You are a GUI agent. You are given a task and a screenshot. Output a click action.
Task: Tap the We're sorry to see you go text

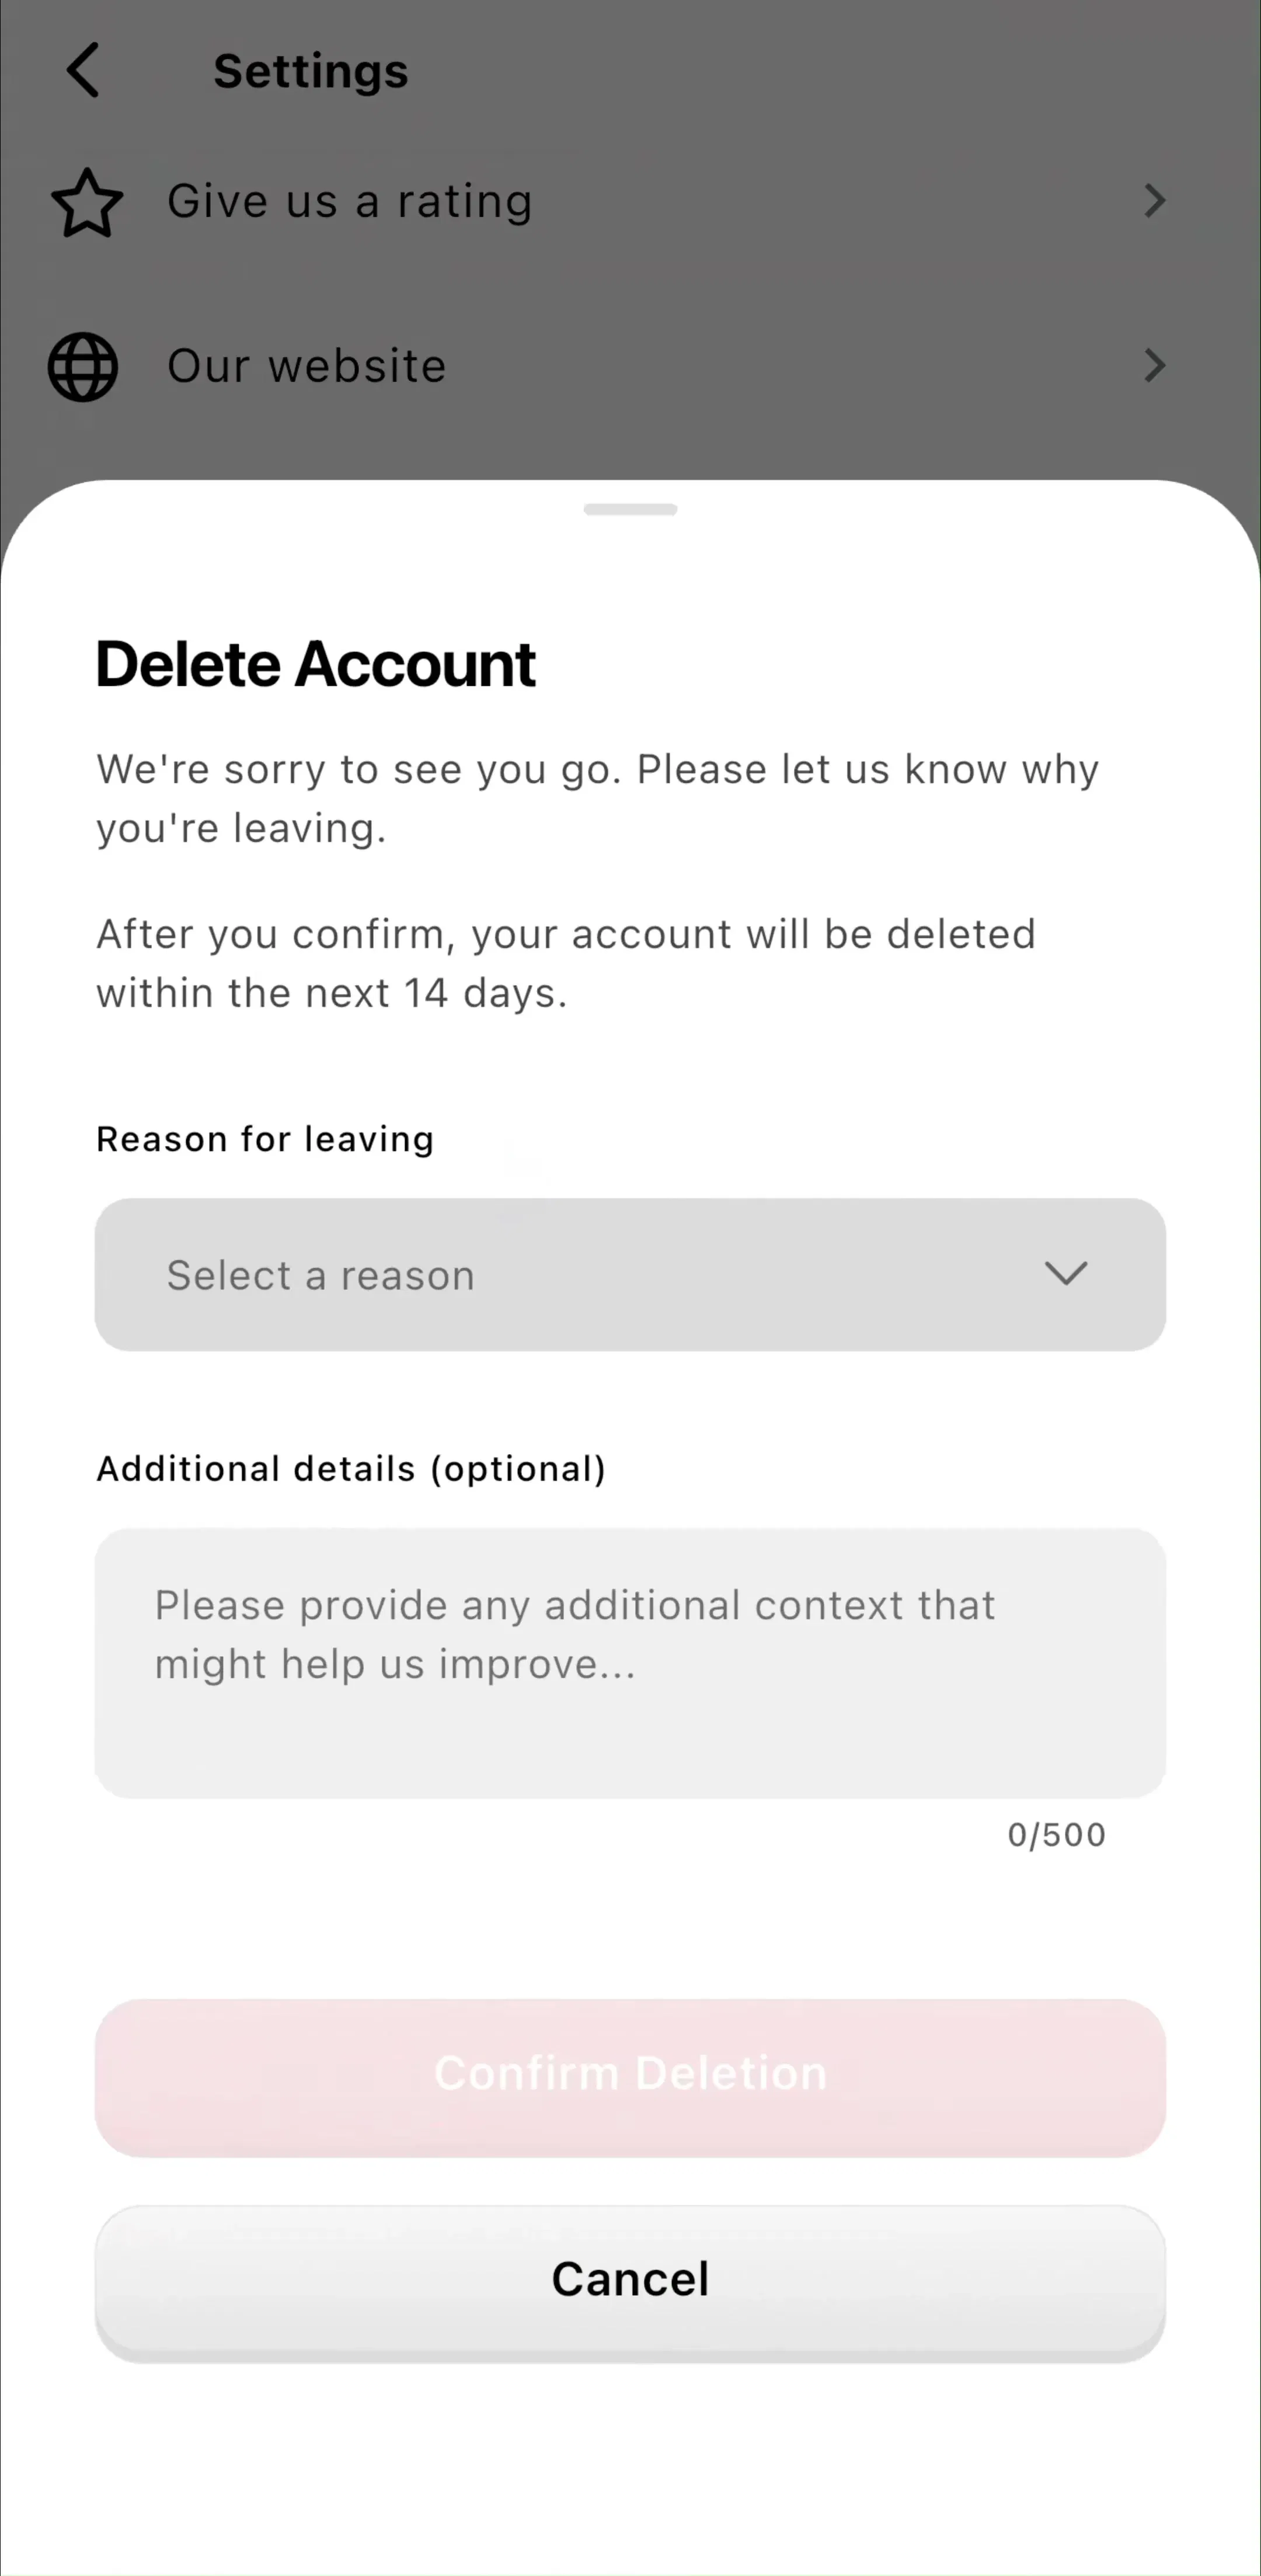point(597,799)
